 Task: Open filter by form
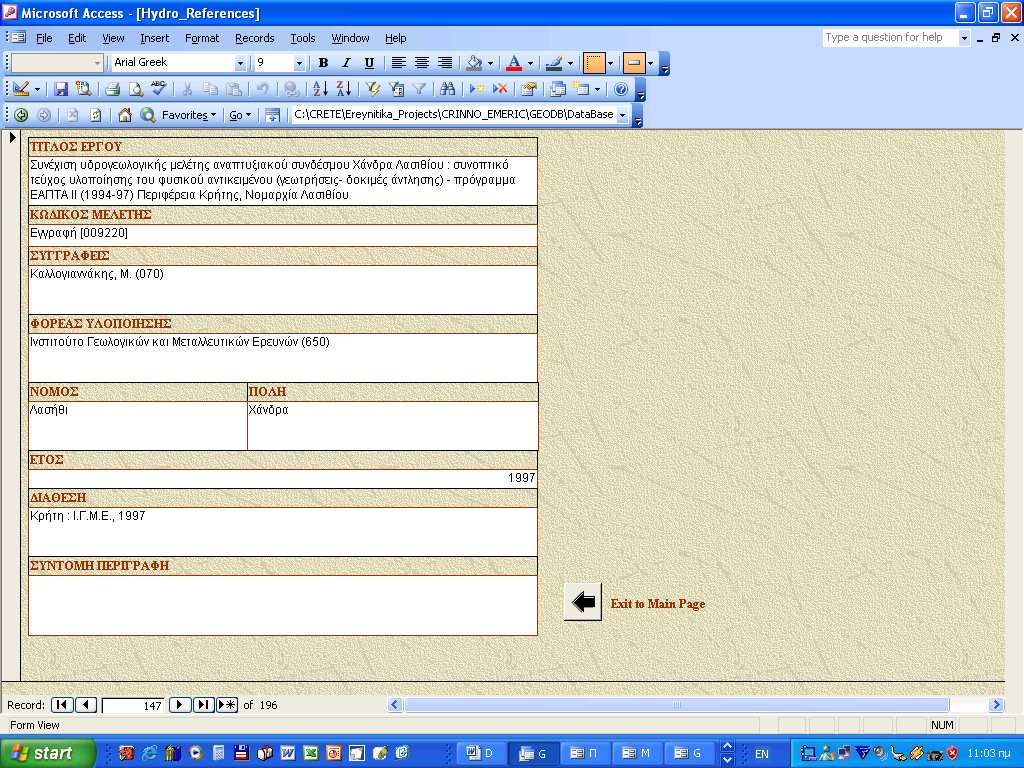coord(396,89)
